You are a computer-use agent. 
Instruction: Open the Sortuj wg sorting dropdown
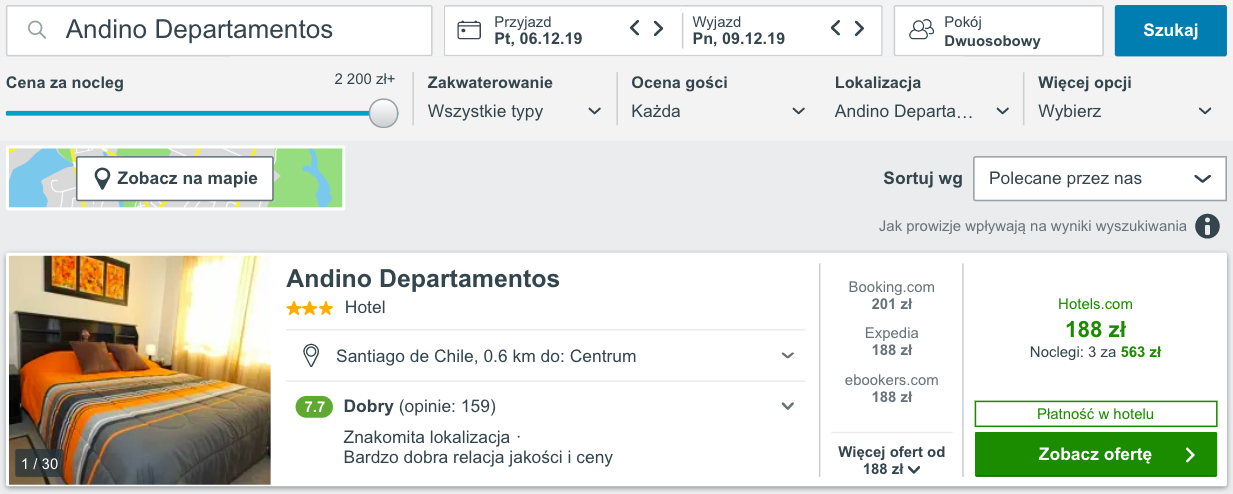click(1099, 179)
